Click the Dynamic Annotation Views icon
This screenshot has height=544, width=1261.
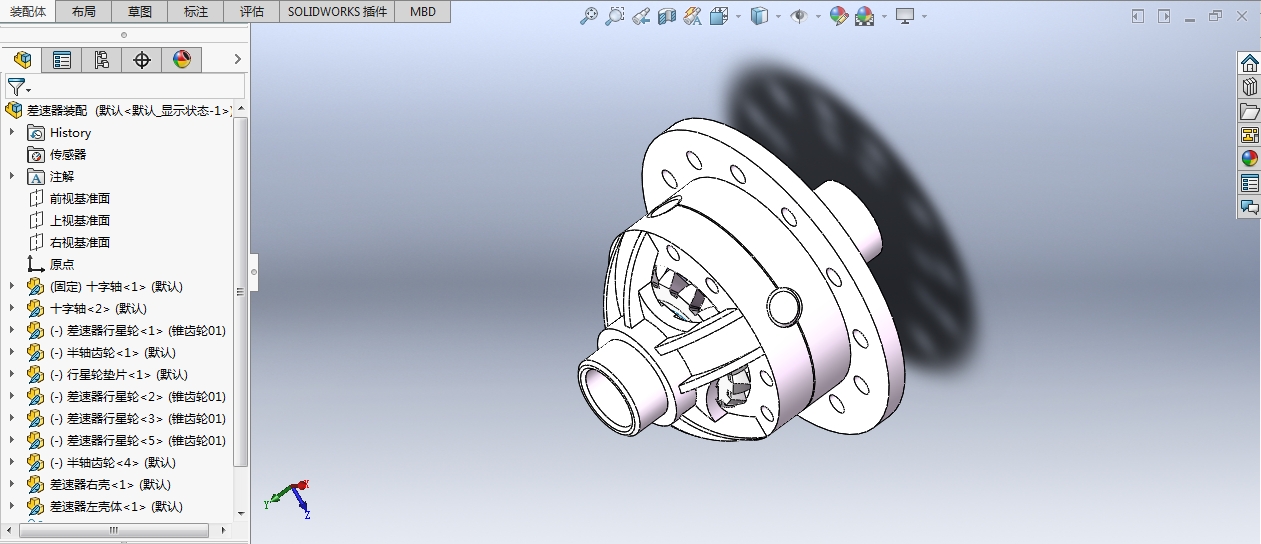pos(692,16)
